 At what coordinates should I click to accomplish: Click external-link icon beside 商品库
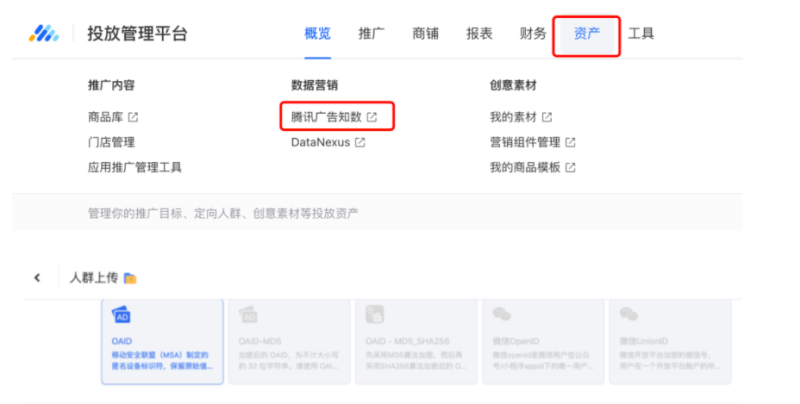(x=133, y=117)
